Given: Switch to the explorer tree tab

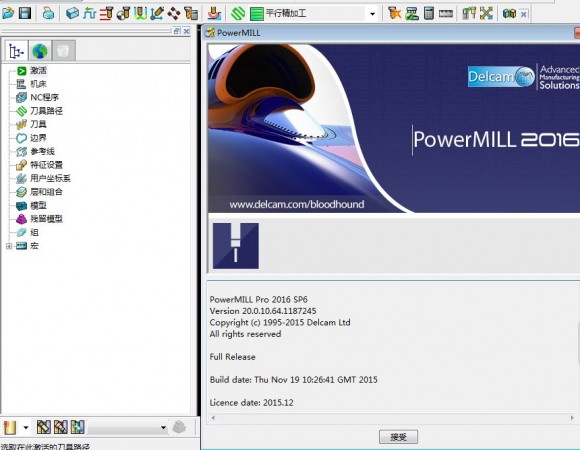Looking at the screenshot, I should [x=16, y=51].
